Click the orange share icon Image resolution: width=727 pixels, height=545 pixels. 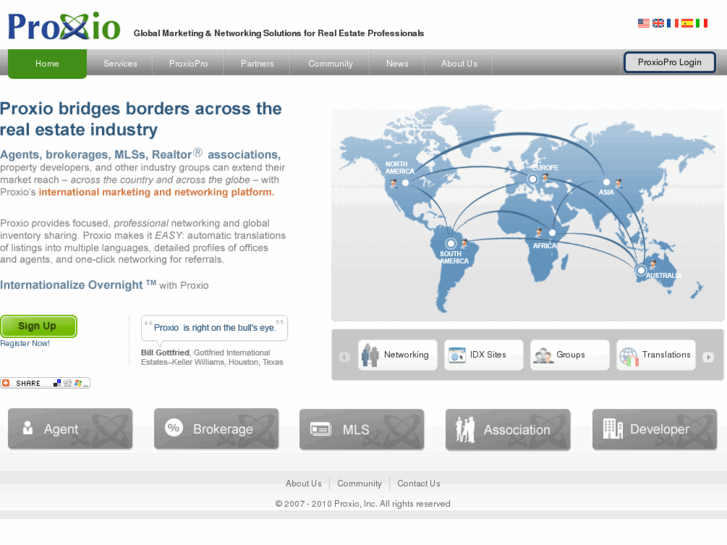pos(6,383)
